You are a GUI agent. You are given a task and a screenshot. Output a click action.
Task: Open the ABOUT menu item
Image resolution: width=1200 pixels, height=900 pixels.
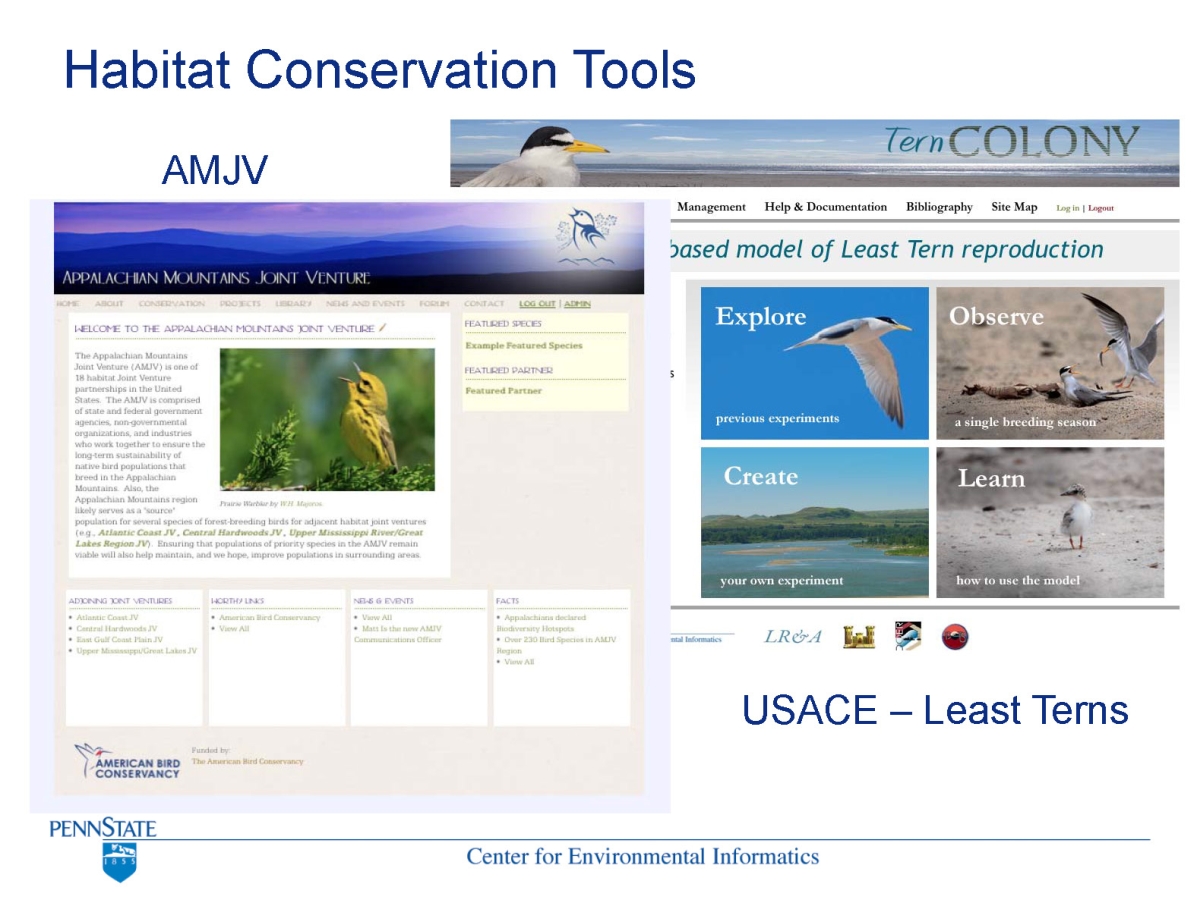click(109, 304)
